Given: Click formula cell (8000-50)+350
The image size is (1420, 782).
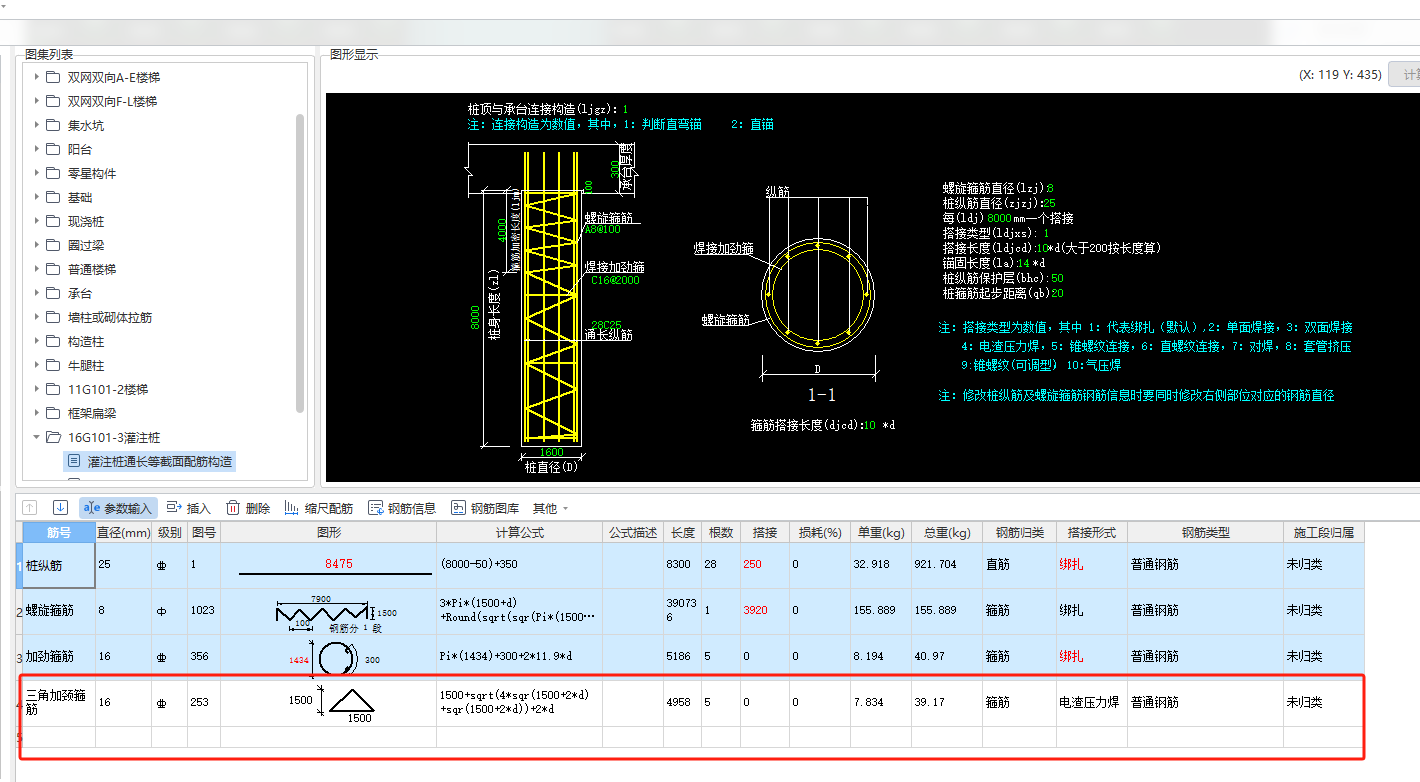Looking at the screenshot, I should point(519,565).
